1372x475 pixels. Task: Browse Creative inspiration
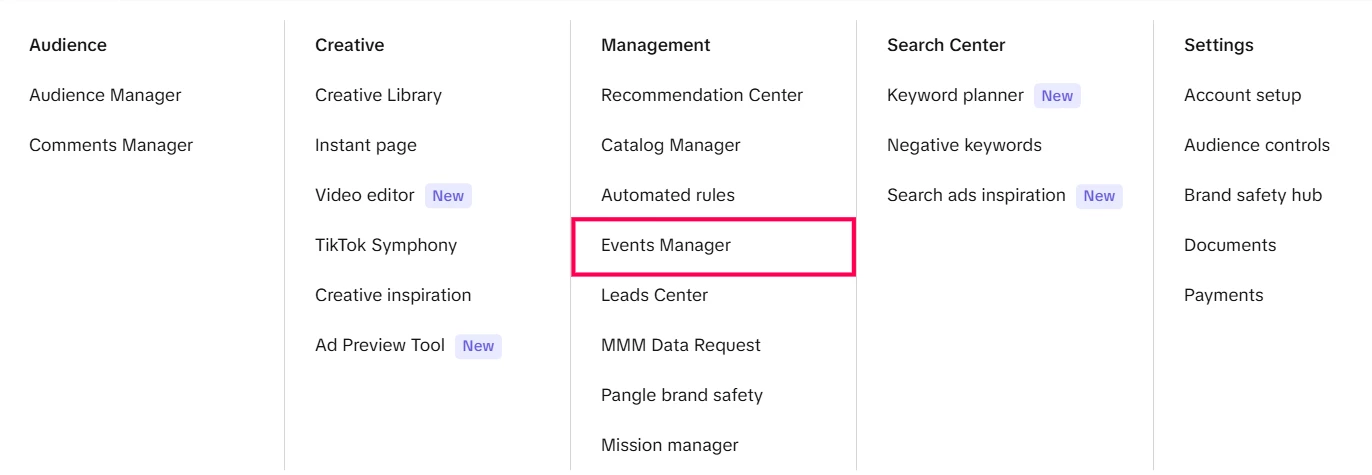pyautogui.click(x=393, y=295)
